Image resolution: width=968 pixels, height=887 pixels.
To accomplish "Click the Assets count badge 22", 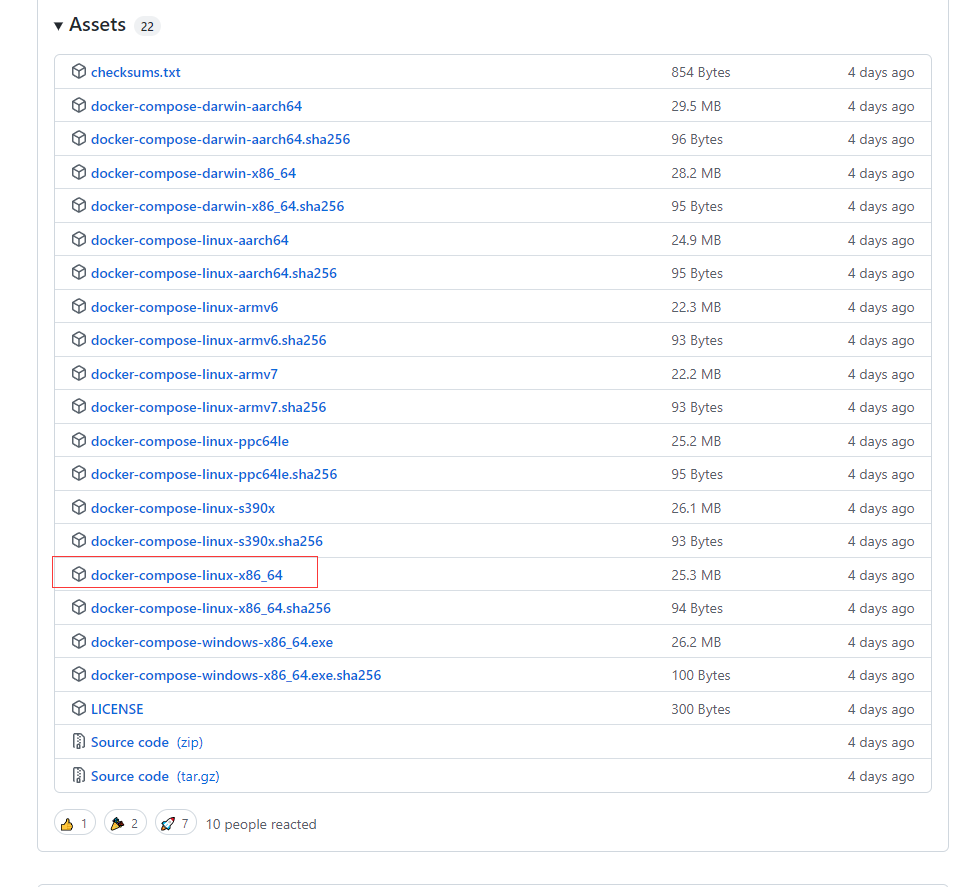I will (147, 27).
